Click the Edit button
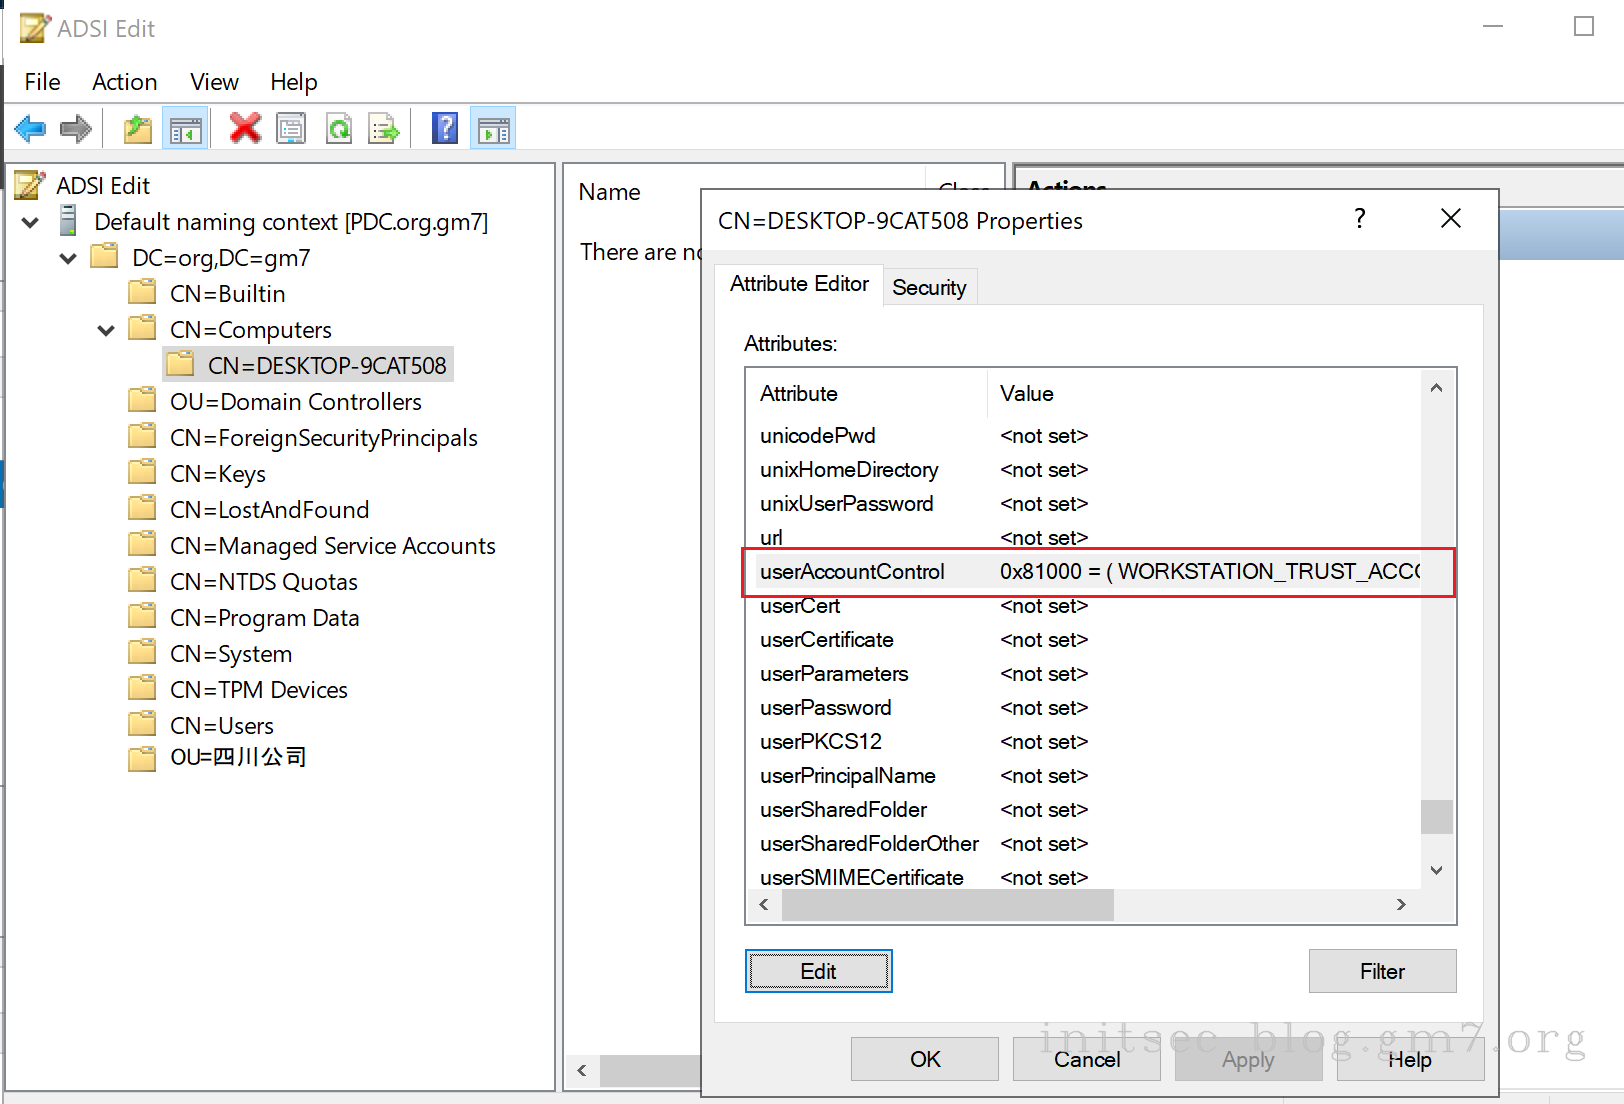This screenshot has width=1624, height=1104. (818, 971)
